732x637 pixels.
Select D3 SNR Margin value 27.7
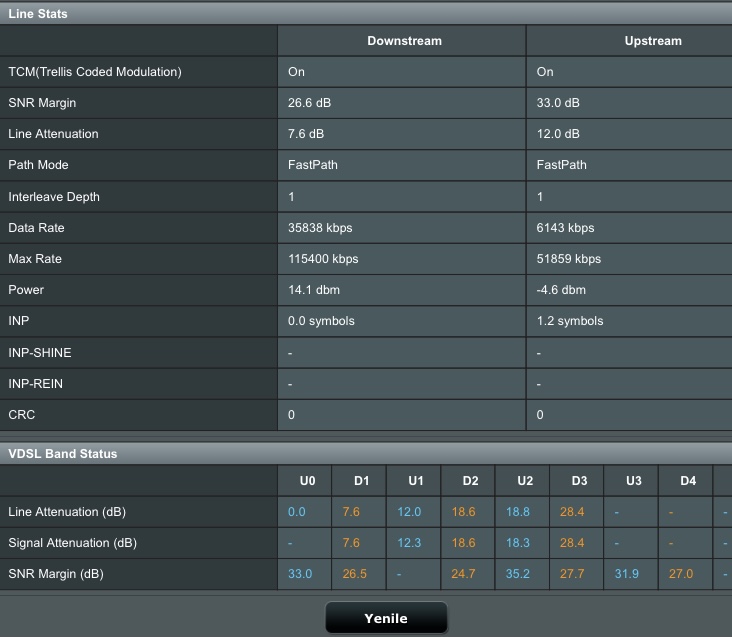(572, 574)
